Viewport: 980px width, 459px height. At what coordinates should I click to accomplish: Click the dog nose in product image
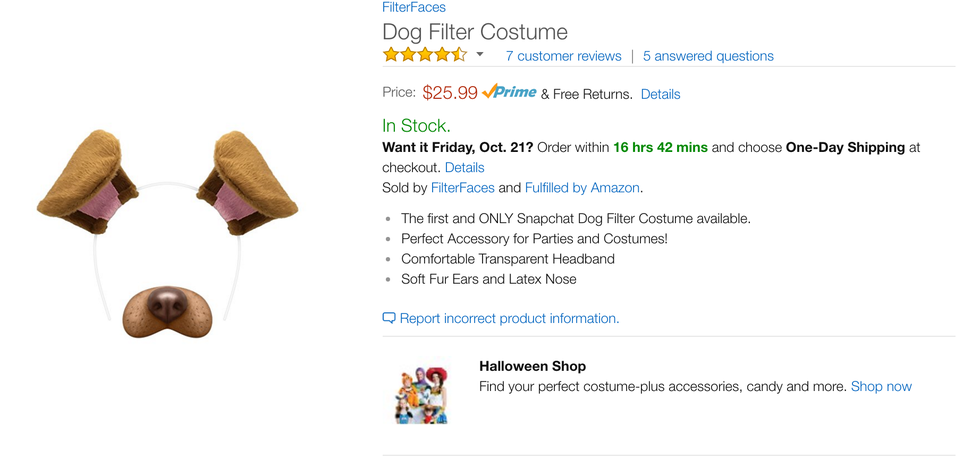point(167,308)
